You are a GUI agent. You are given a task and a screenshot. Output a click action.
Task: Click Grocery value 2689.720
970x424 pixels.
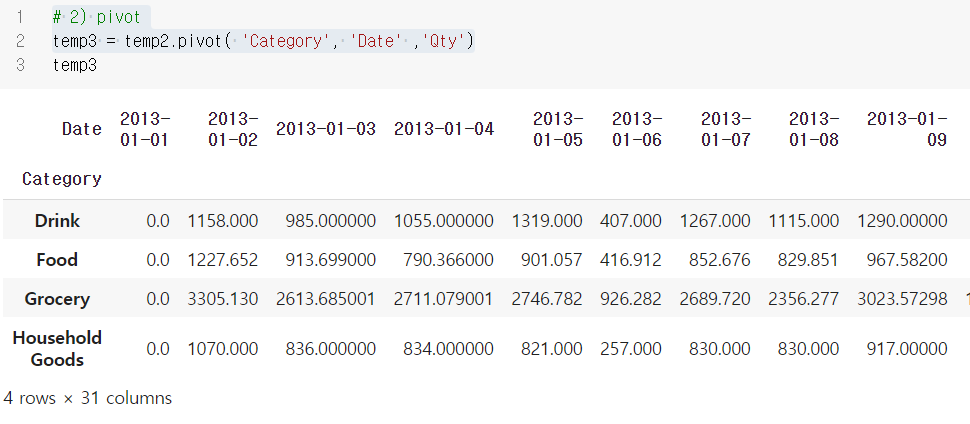point(715,299)
